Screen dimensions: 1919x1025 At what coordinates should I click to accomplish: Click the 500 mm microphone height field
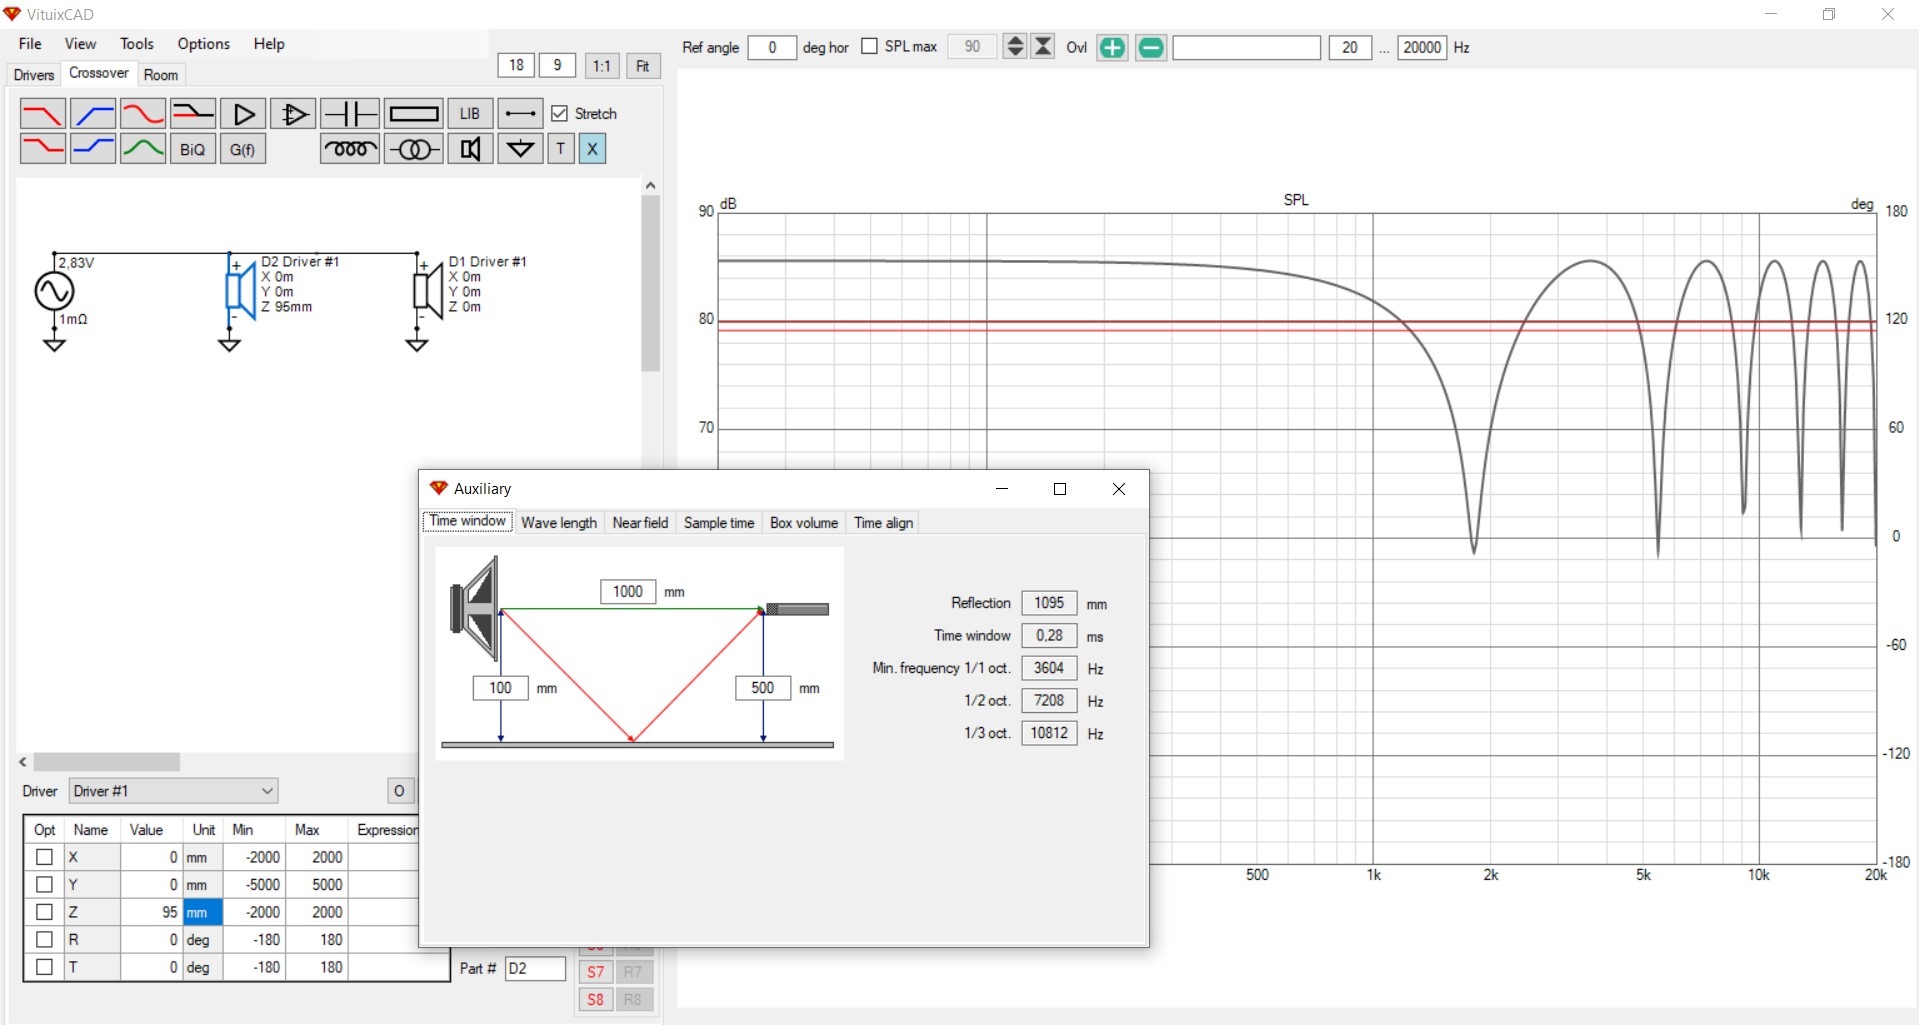763,688
